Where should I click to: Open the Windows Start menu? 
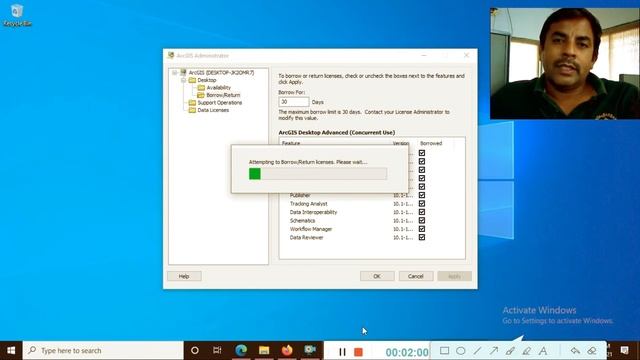[x=11, y=351]
